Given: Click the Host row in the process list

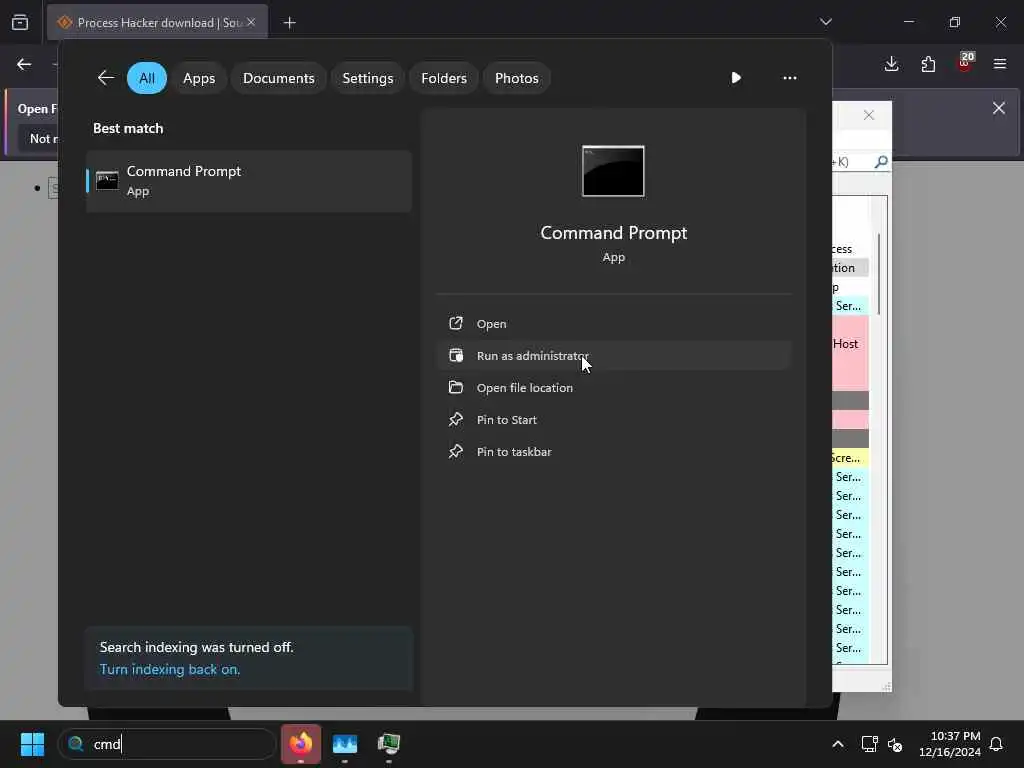Looking at the screenshot, I should pos(850,344).
